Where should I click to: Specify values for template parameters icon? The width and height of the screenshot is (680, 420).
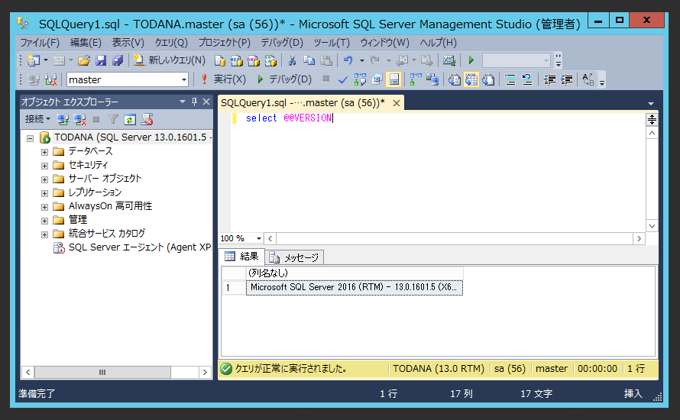coord(588,80)
